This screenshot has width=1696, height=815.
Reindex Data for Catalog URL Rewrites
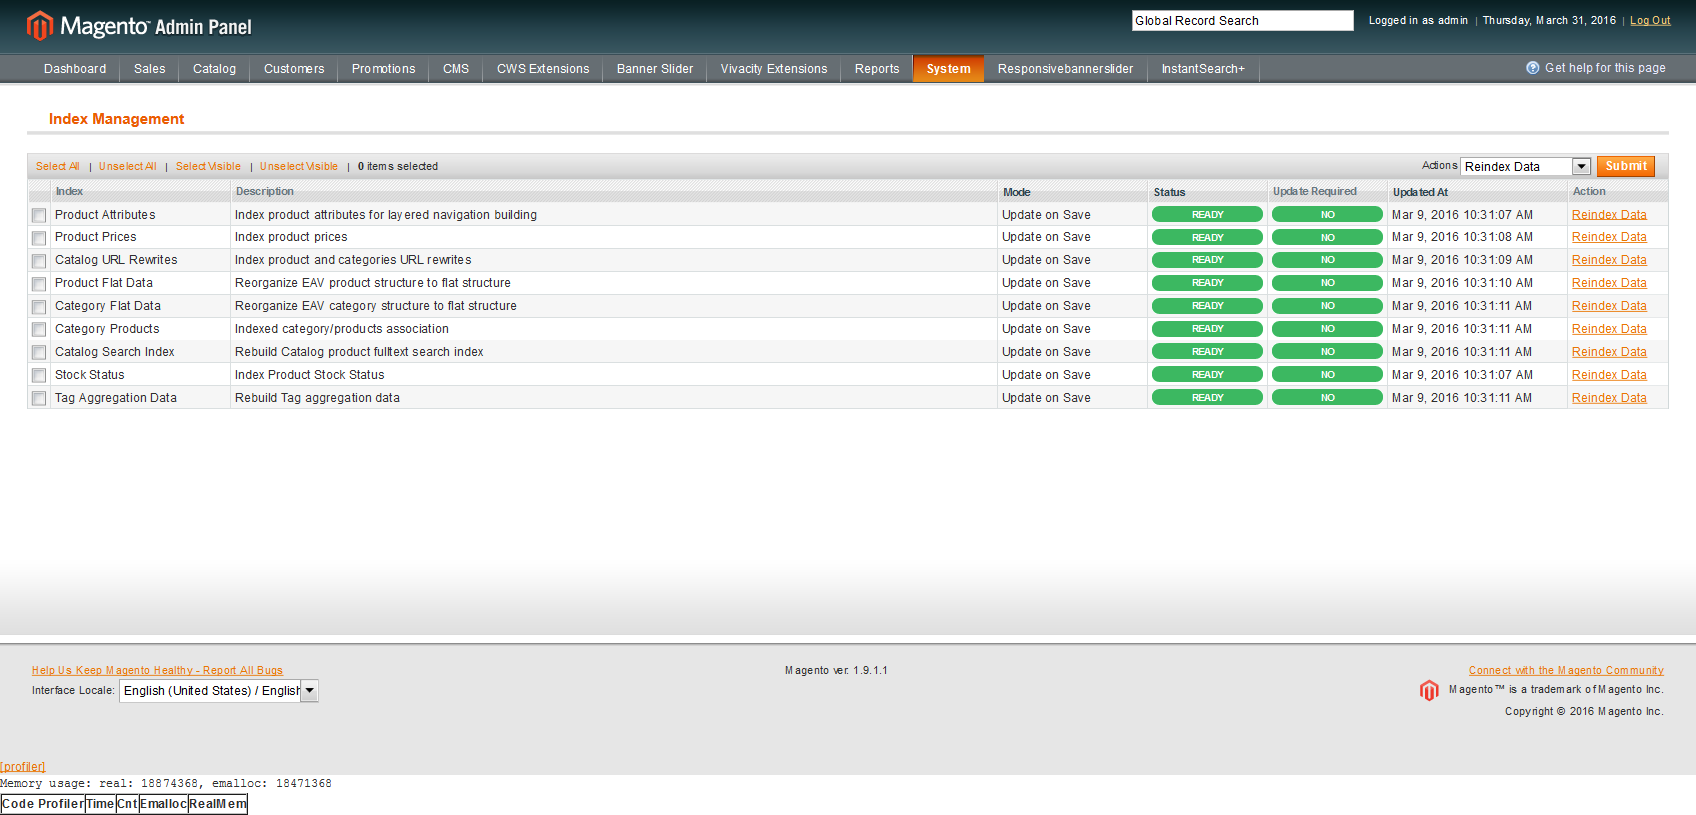(1609, 260)
